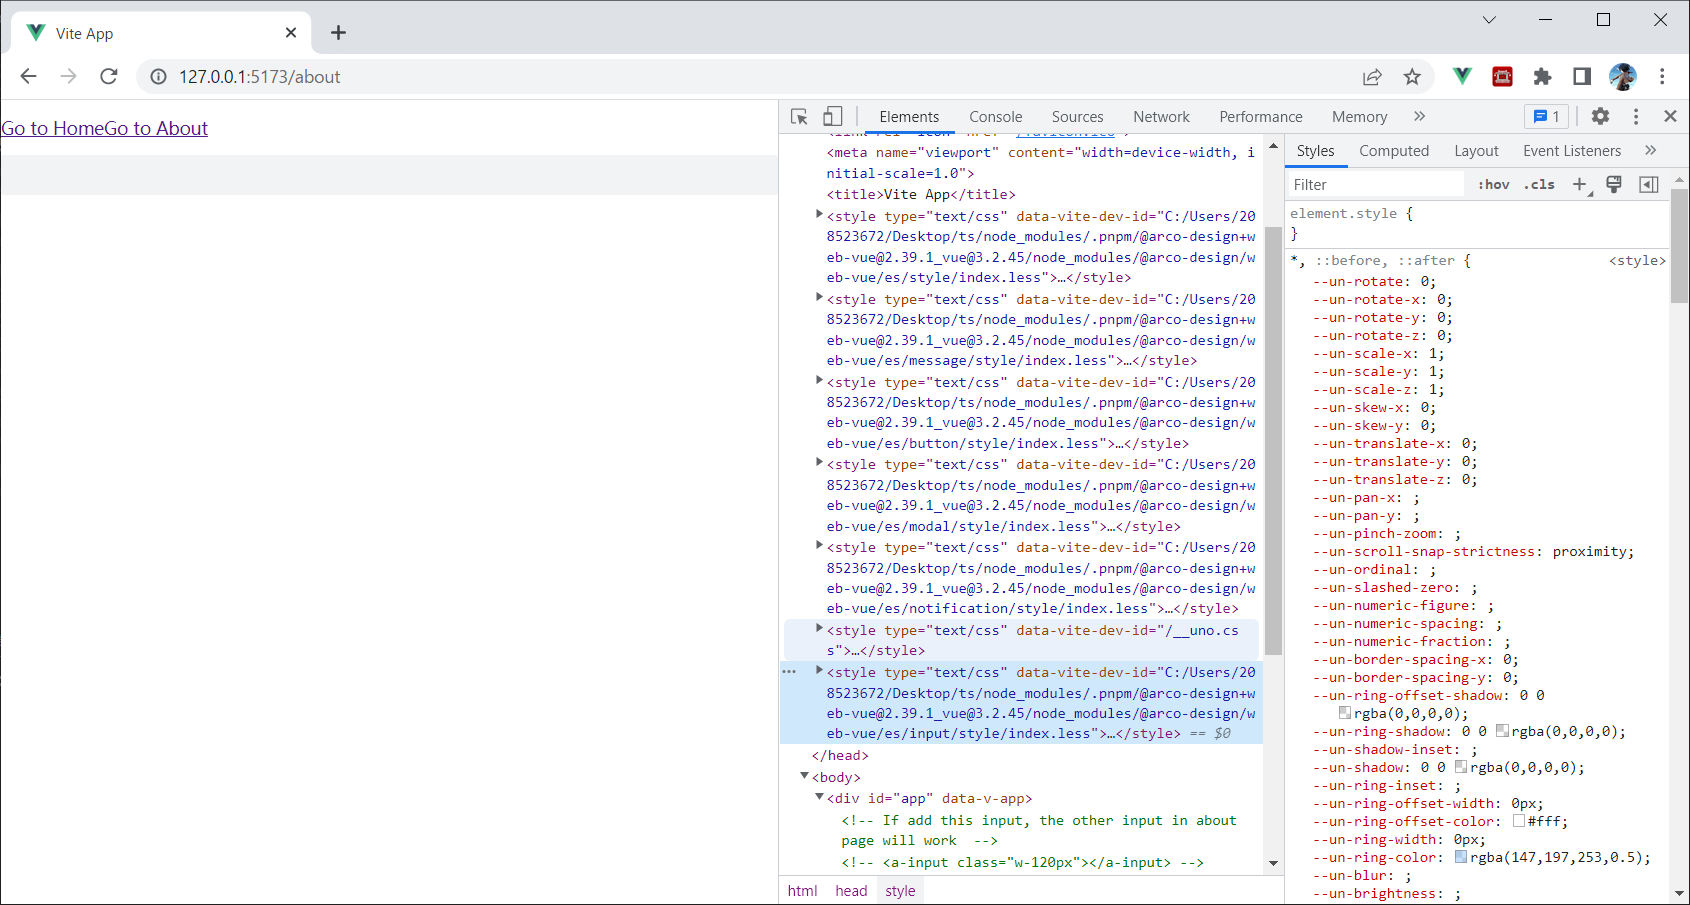
Task: Open the browser extensions puzzle icon
Action: click(1543, 76)
